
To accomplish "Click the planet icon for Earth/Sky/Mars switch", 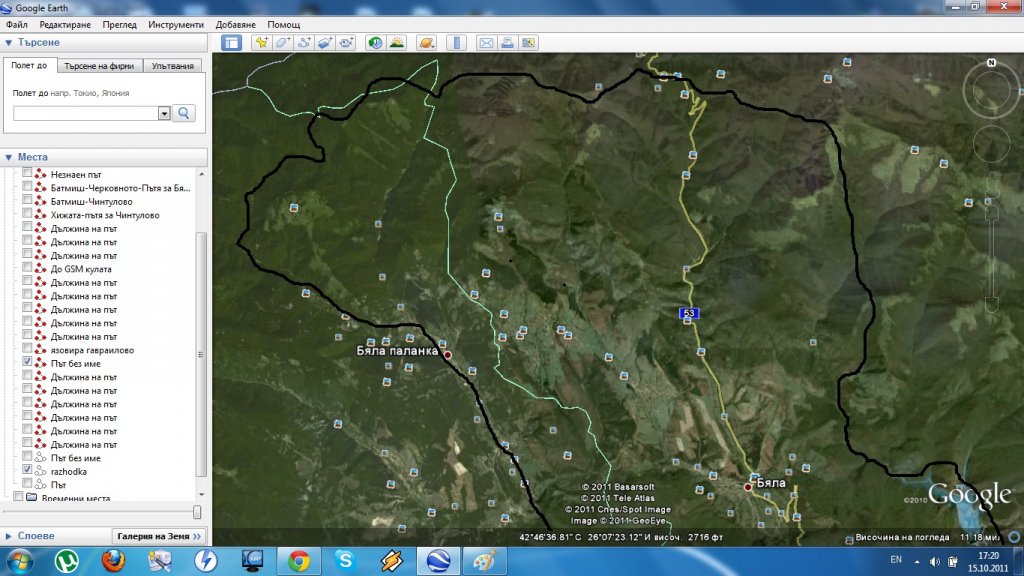I will click(x=426, y=43).
